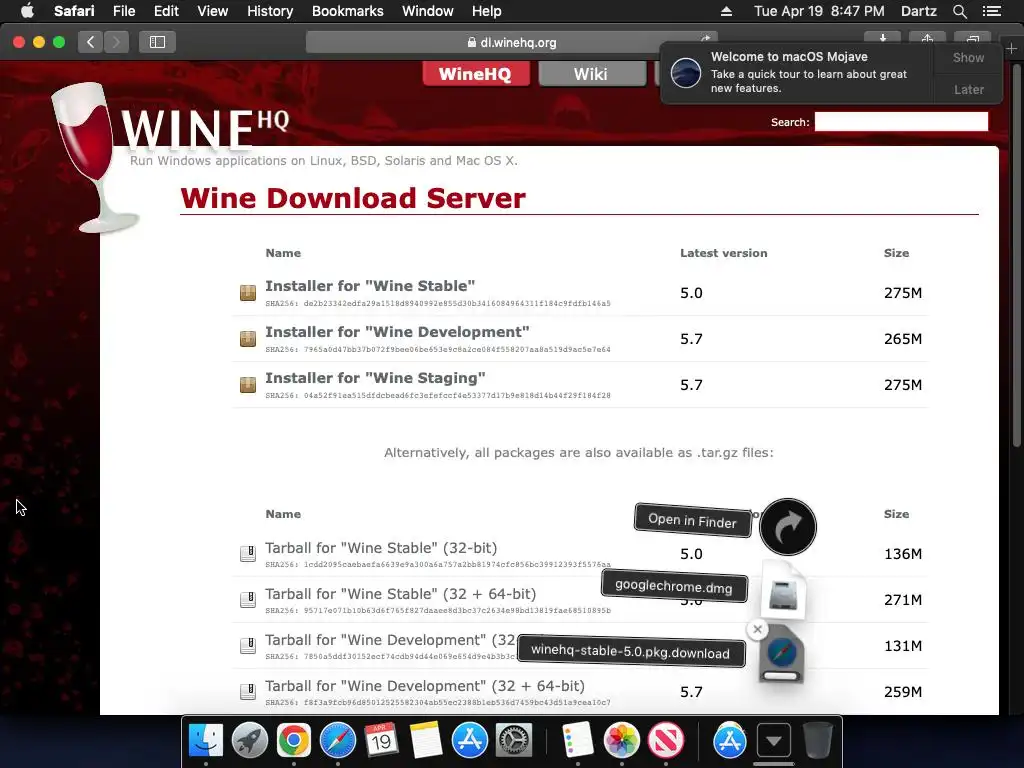The image size is (1024, 768).
Task: Reload the page with the refresh icon
Action: tap(705, 39)
